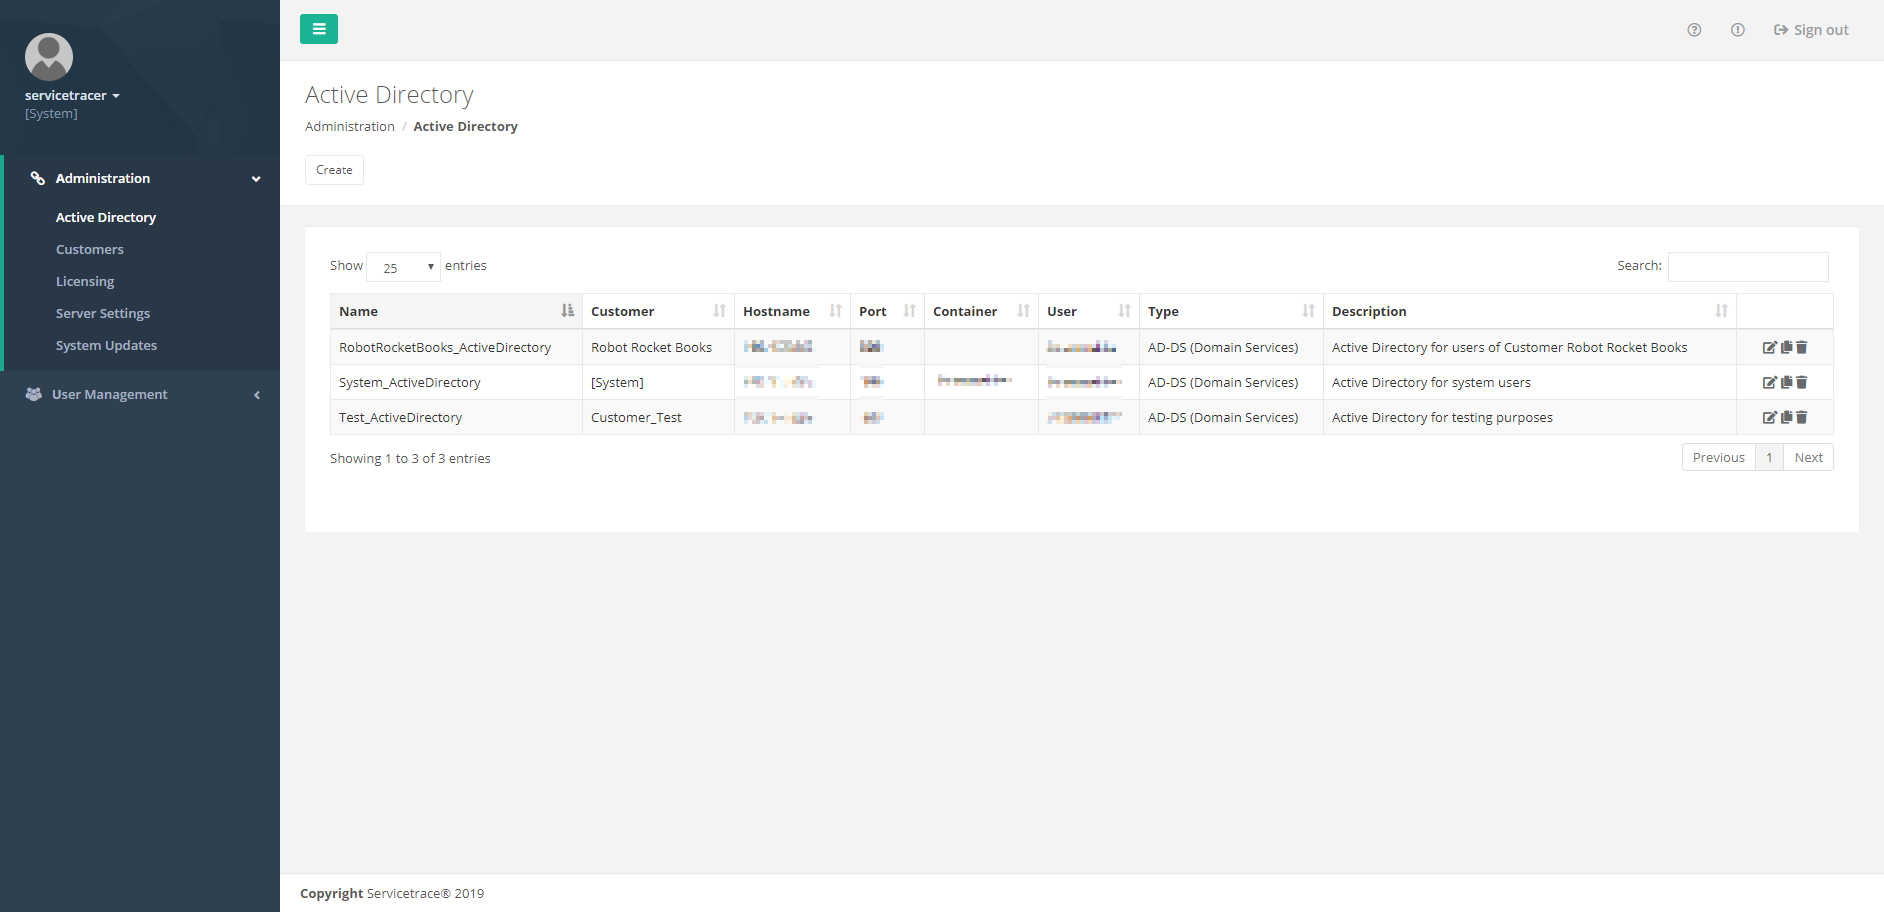Screen dimensions: 1884x912
Task: Sort table by Container column
Action: (x=981, y=311)
